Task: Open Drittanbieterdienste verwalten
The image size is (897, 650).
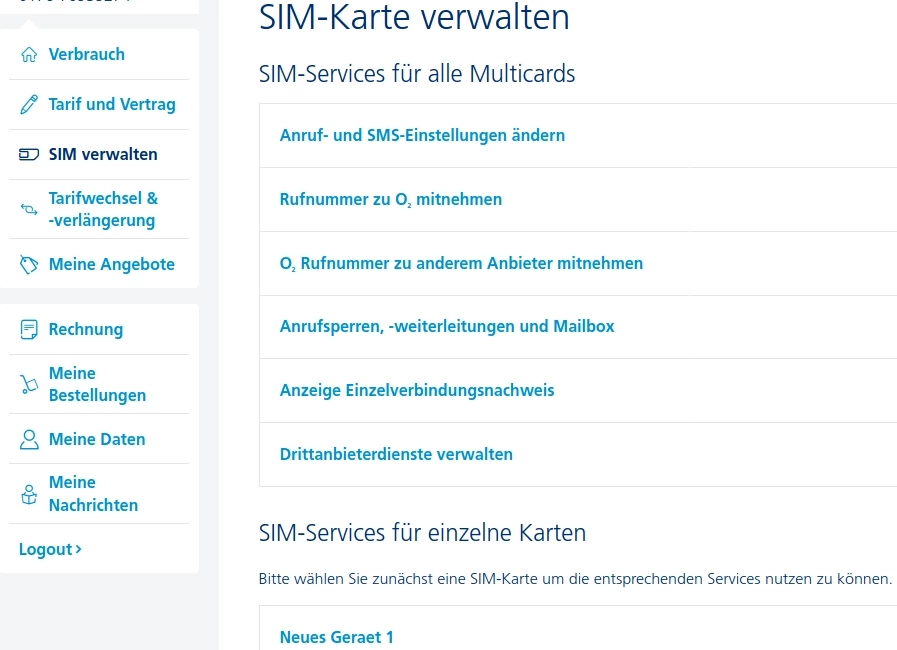Action: click(x=396, y=454)
